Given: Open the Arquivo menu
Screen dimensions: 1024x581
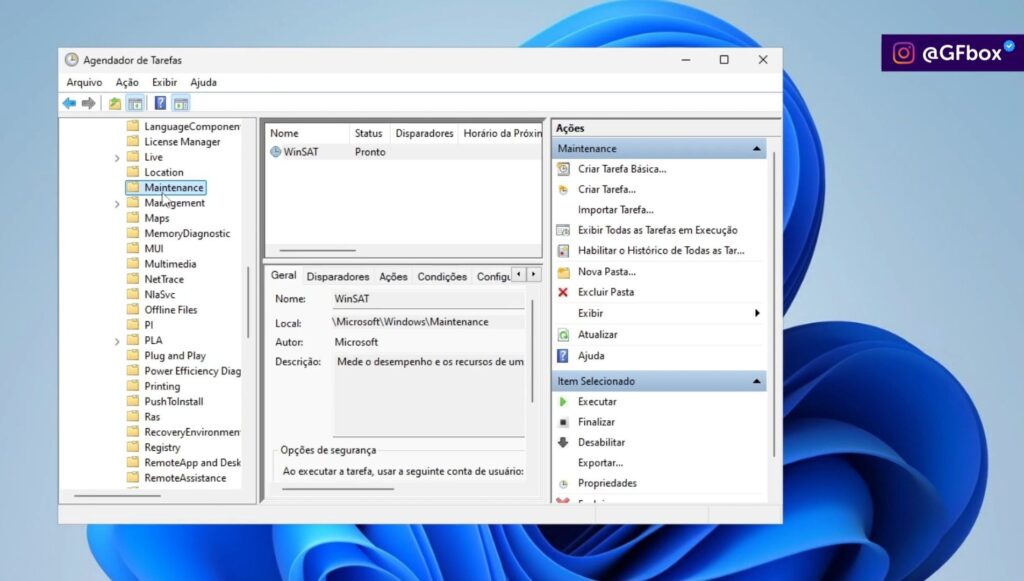Looking at the screenshot, I should (x=84, y=82).
